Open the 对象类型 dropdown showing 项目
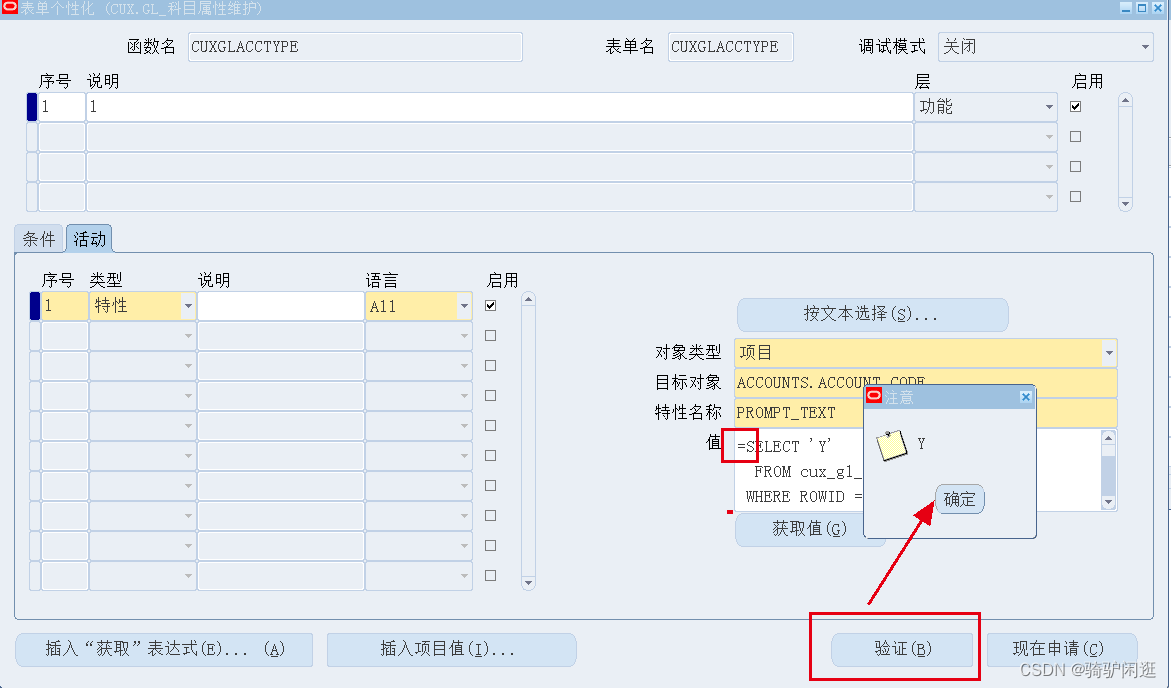Viewport: 1171px width, 688px height. pos(1109,353)
